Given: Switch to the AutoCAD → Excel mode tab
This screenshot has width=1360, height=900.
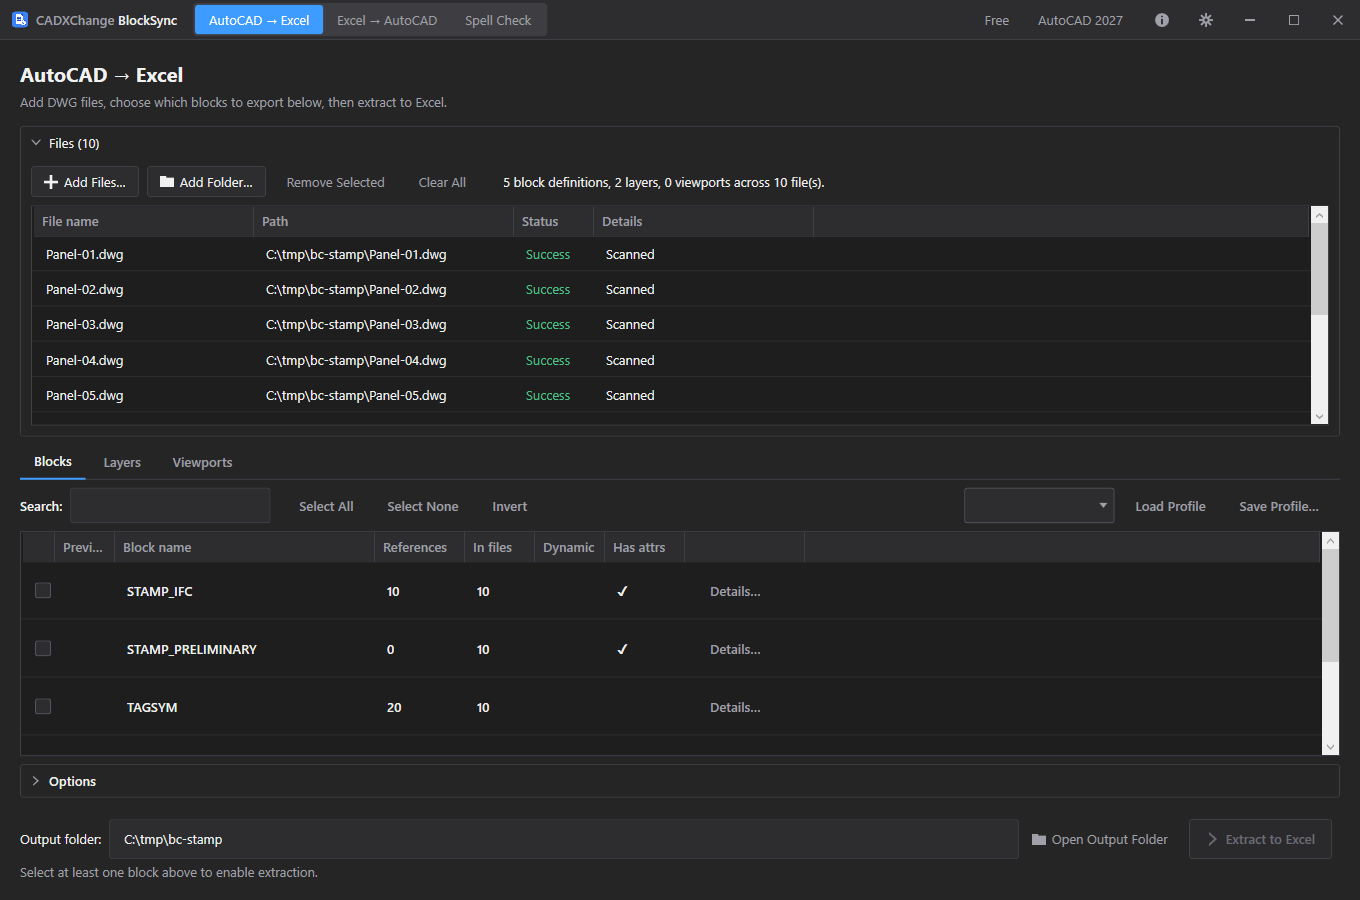Looking at the screenshot, I should [x=259, y=20].
